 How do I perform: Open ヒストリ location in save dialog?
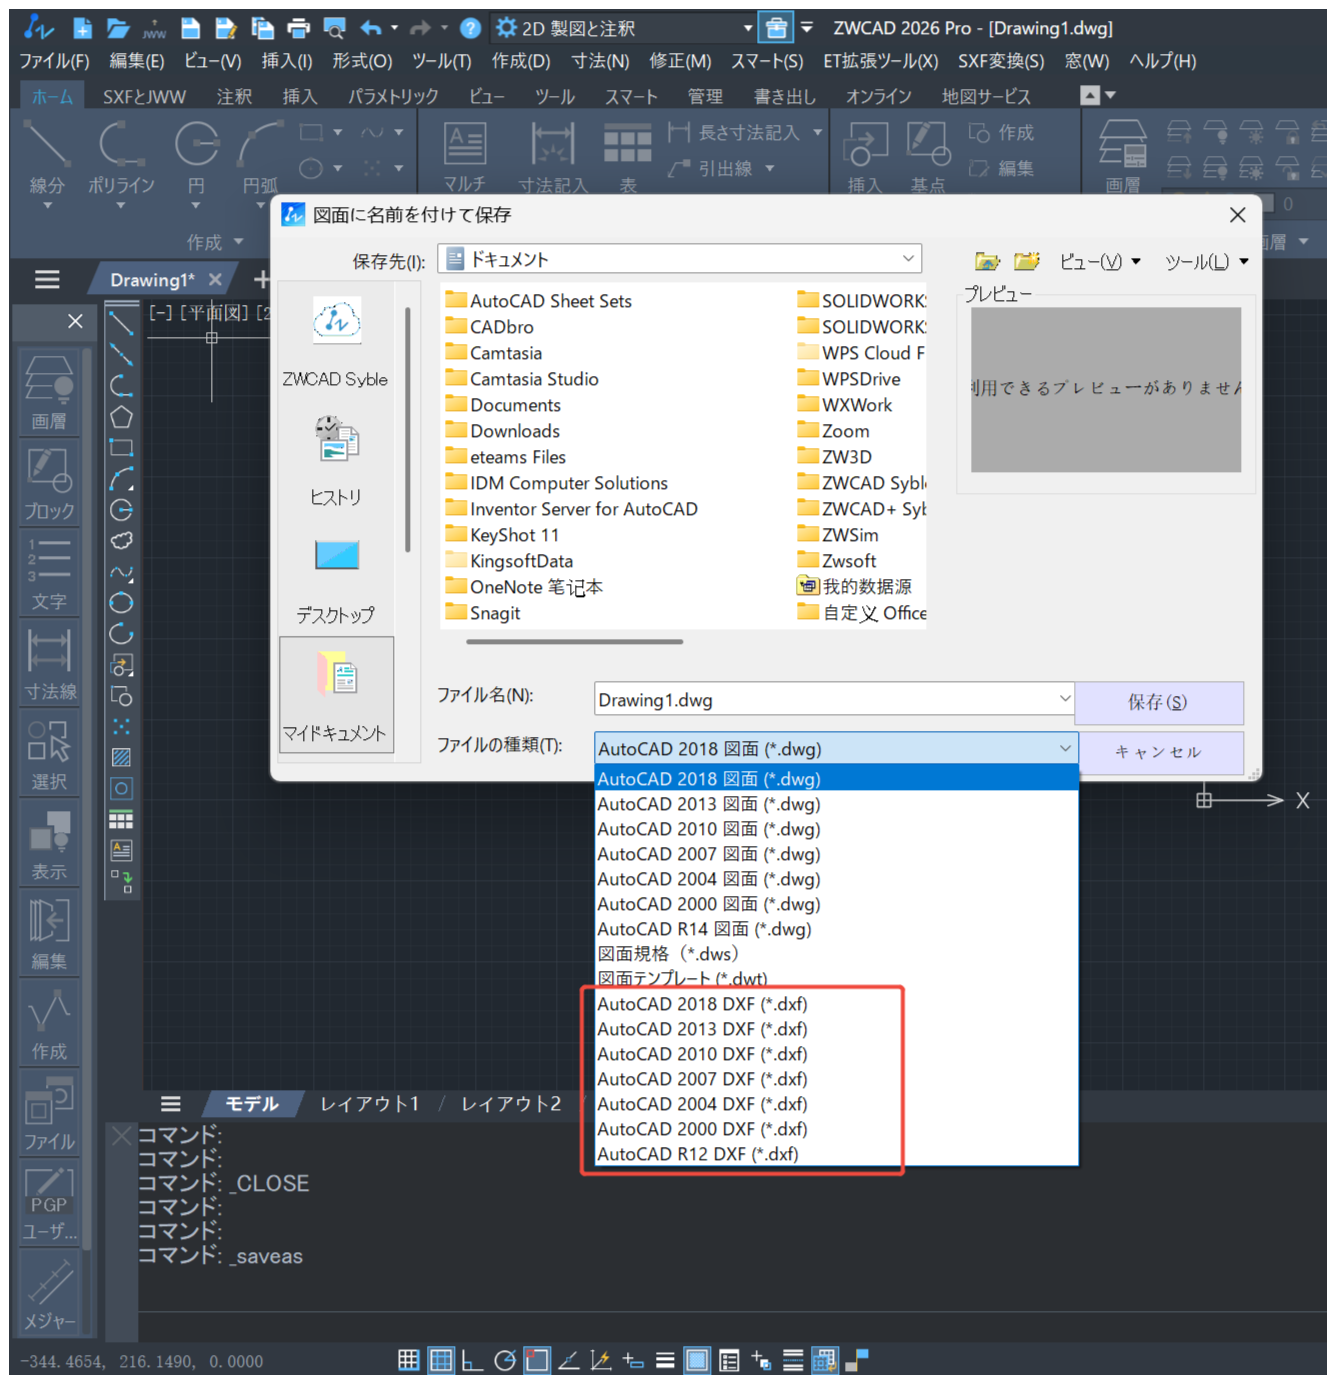click(336, 461)
